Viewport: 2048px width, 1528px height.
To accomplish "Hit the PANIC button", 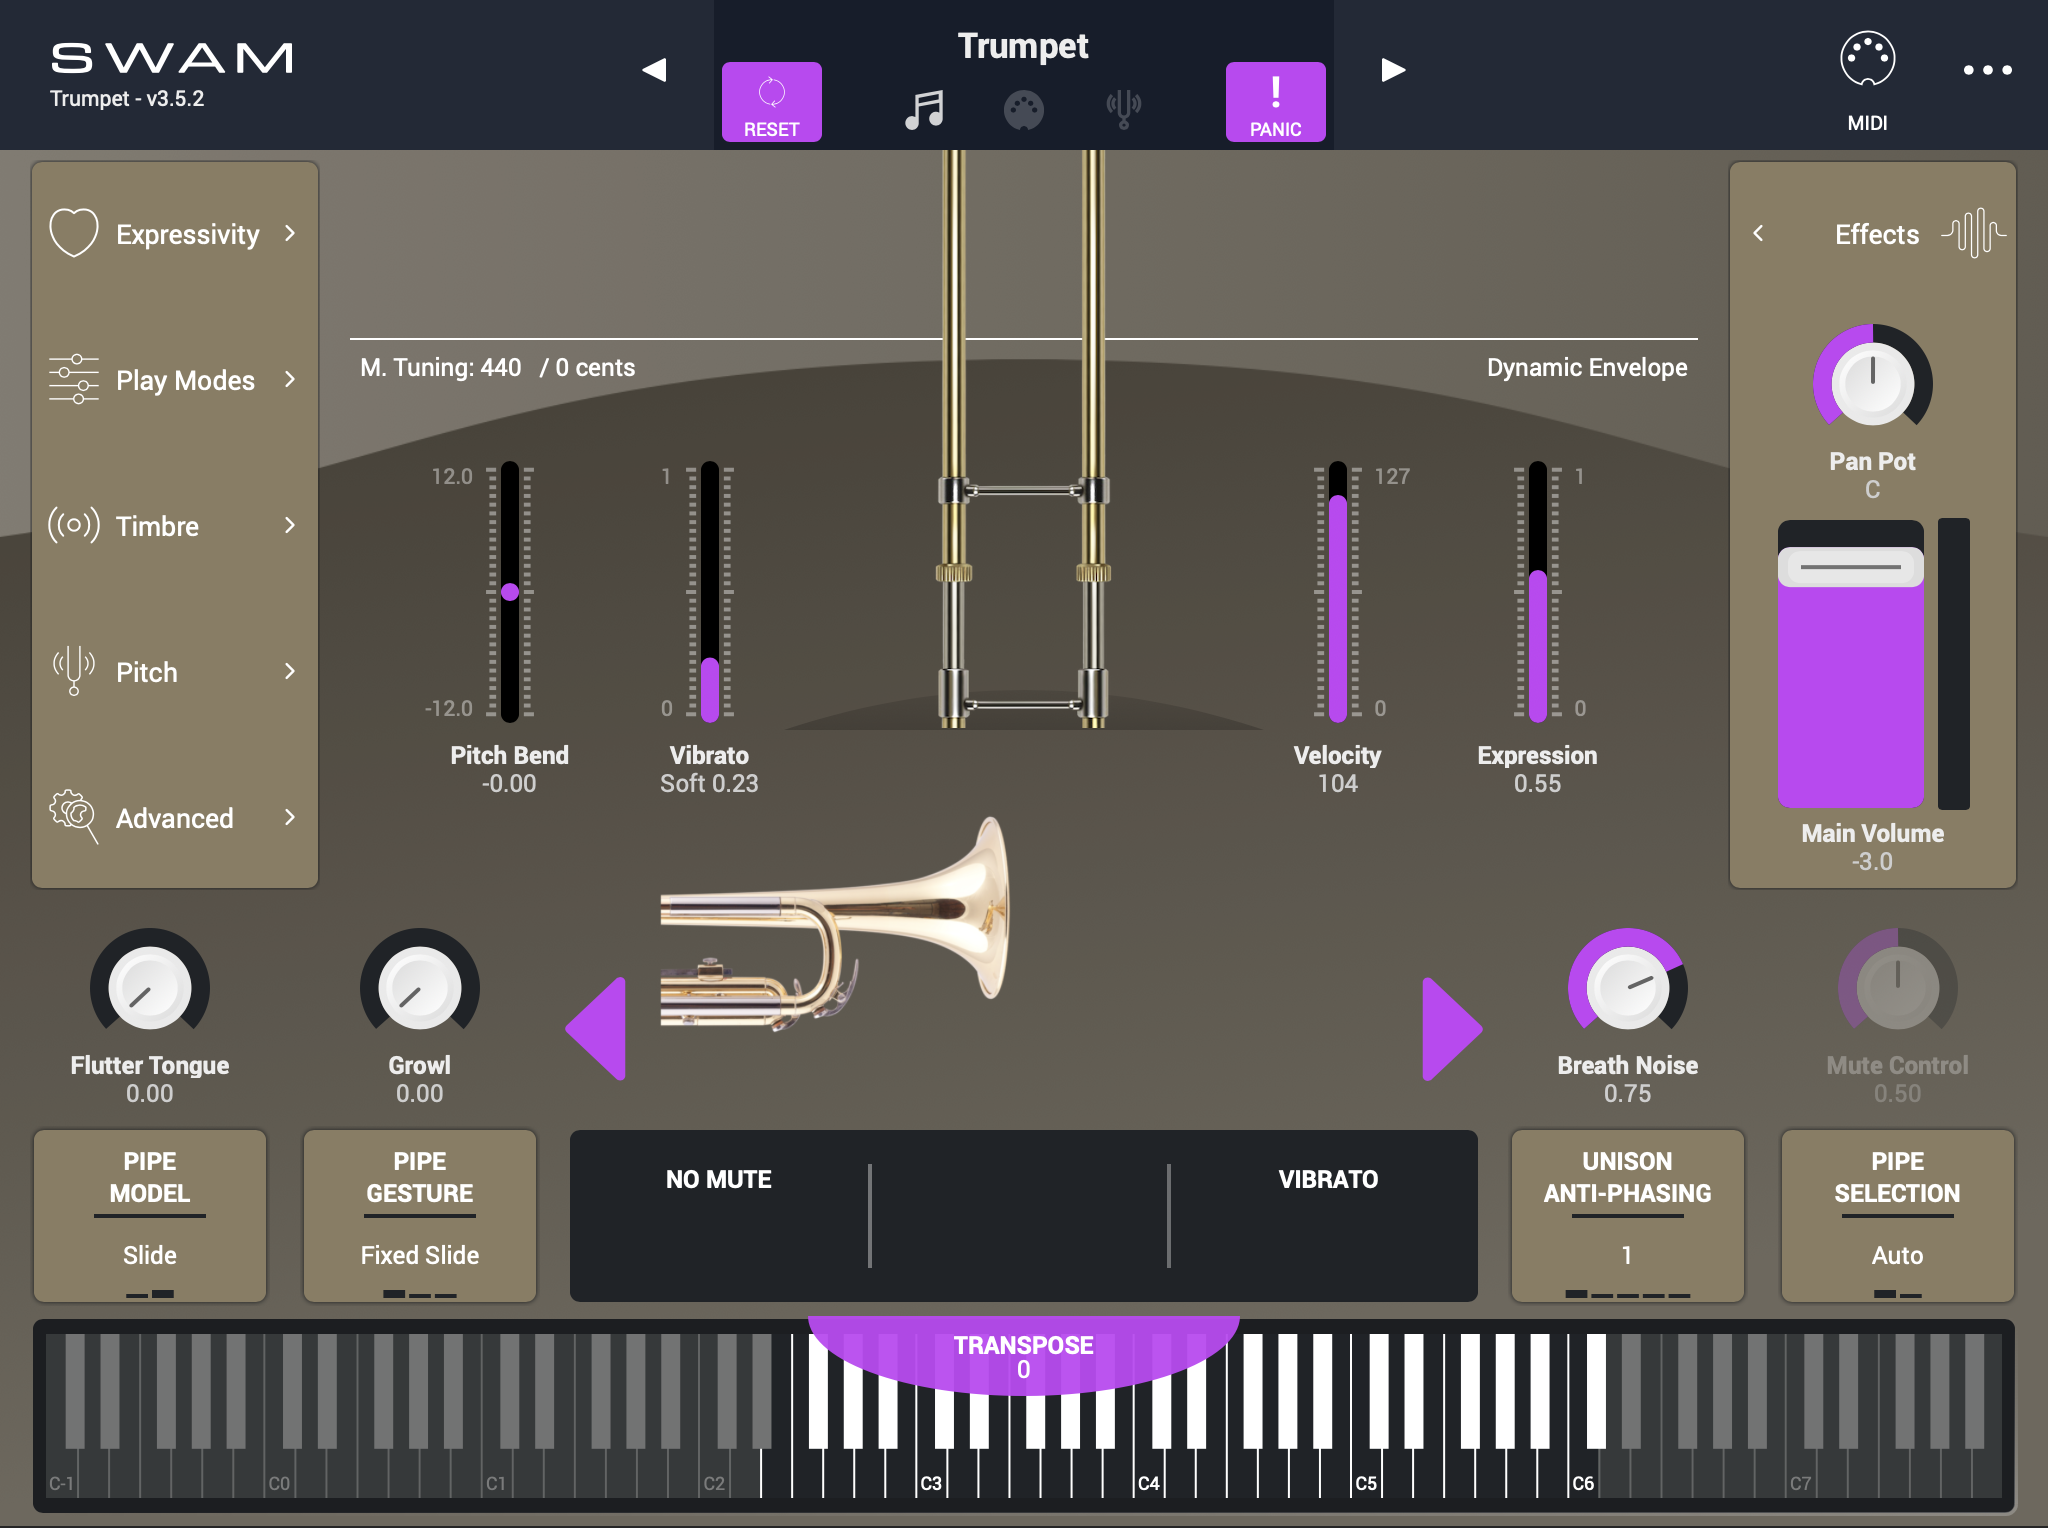I will (1275, 102).
